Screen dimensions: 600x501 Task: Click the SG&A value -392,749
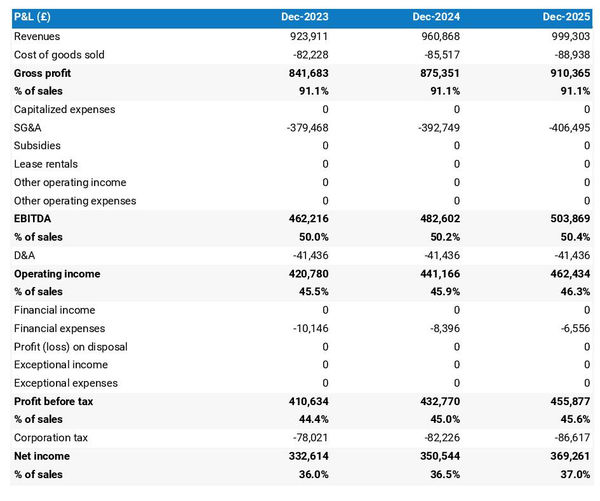pyautogui.click(x=437, y=127)
